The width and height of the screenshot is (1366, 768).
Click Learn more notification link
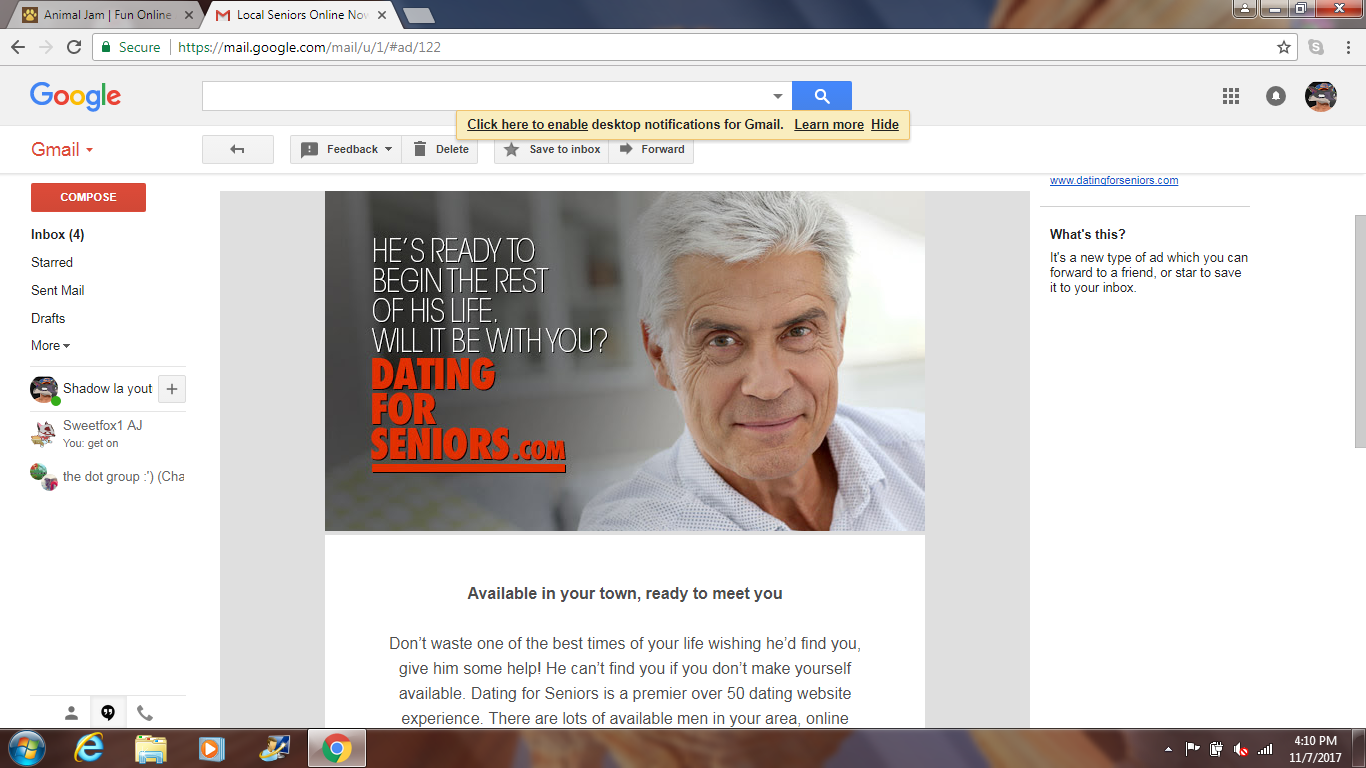pyautogui.click(x=829, y=124)
